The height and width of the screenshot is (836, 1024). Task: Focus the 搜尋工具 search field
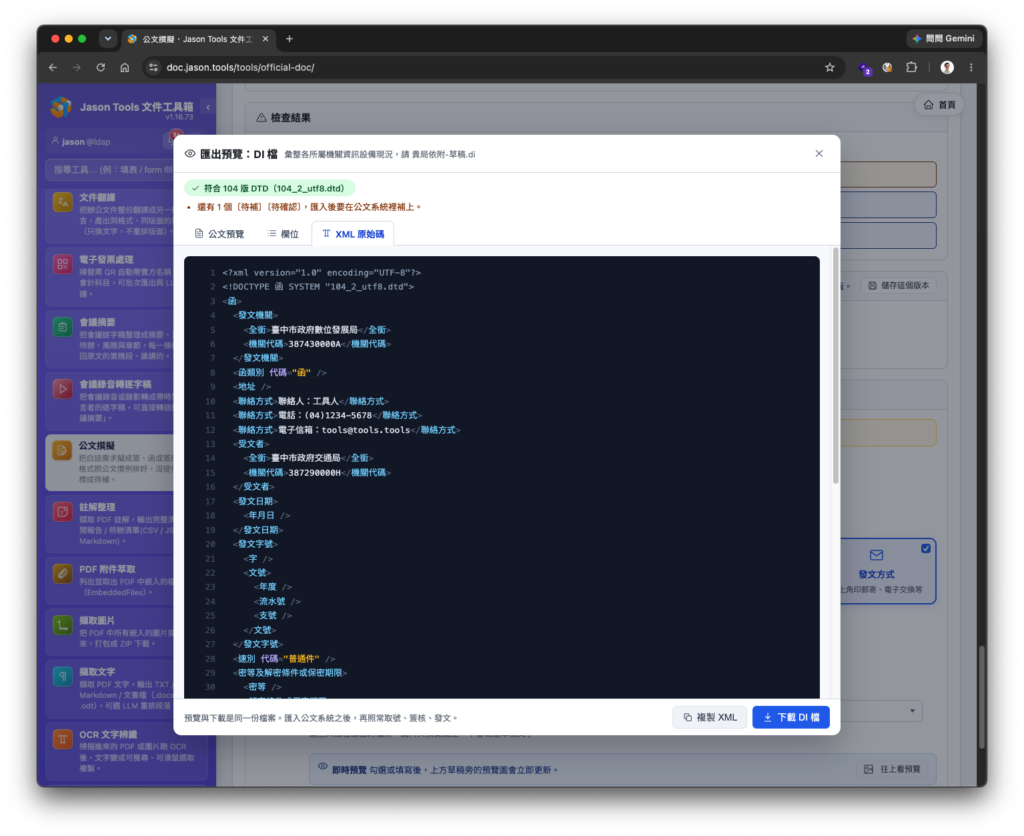(x=110, y=170)
